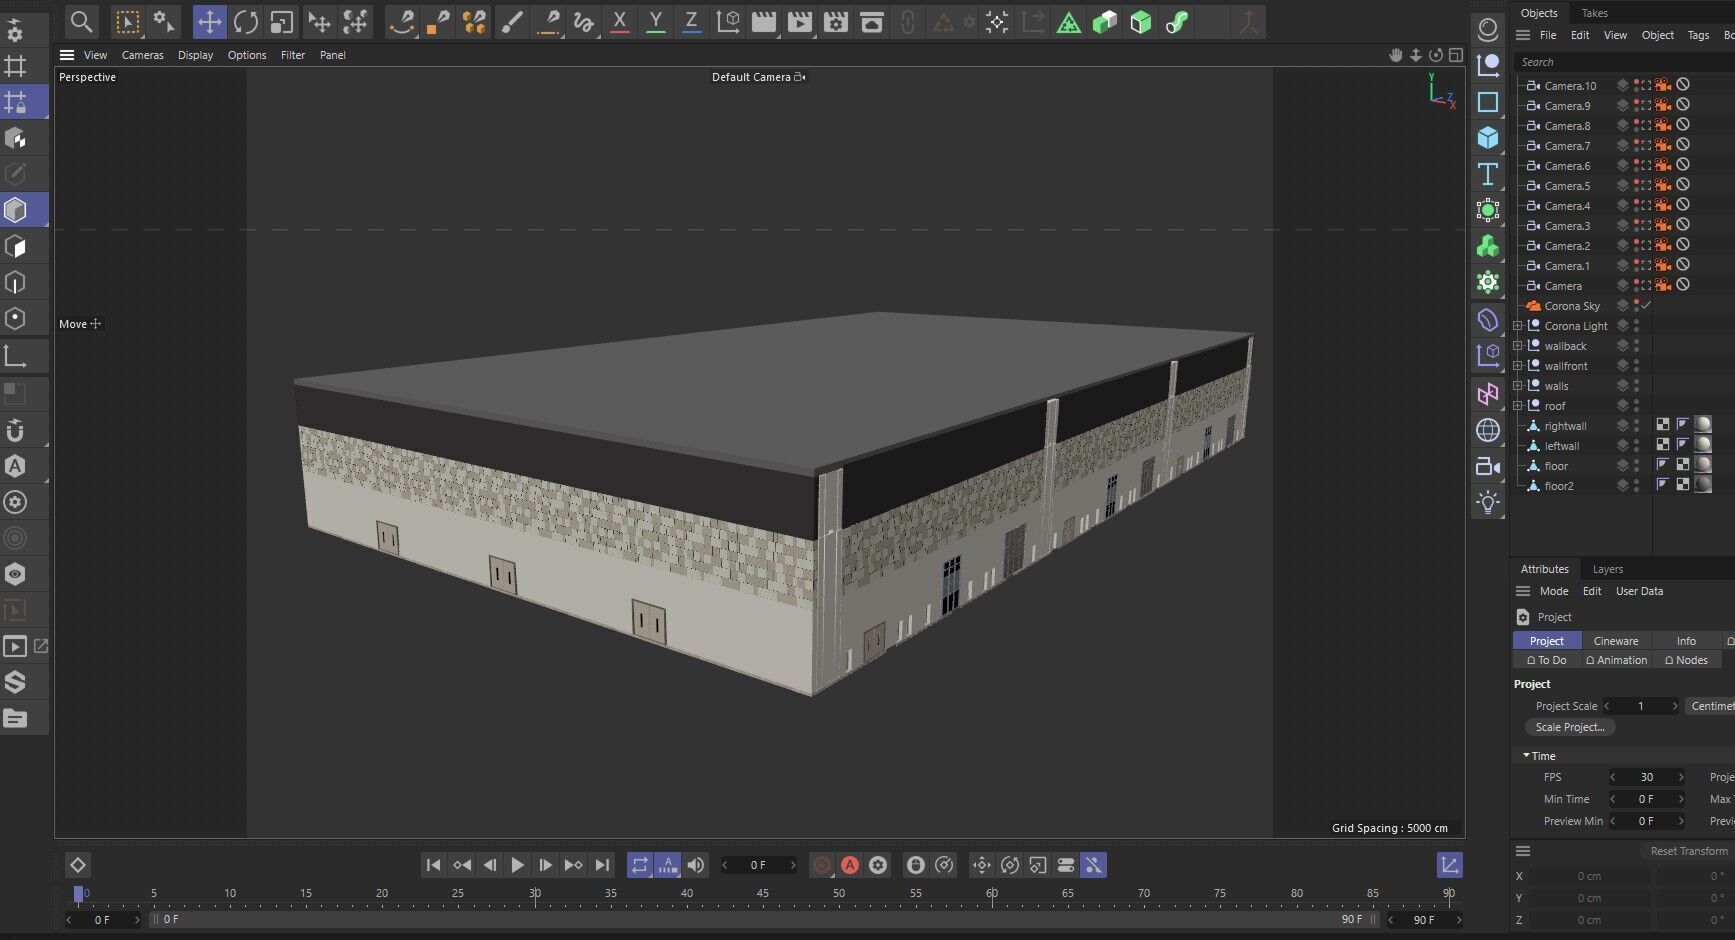Click the Axis mode L-shaped icon
Viewport: 1735px width, 940px height.
[16, 356]
